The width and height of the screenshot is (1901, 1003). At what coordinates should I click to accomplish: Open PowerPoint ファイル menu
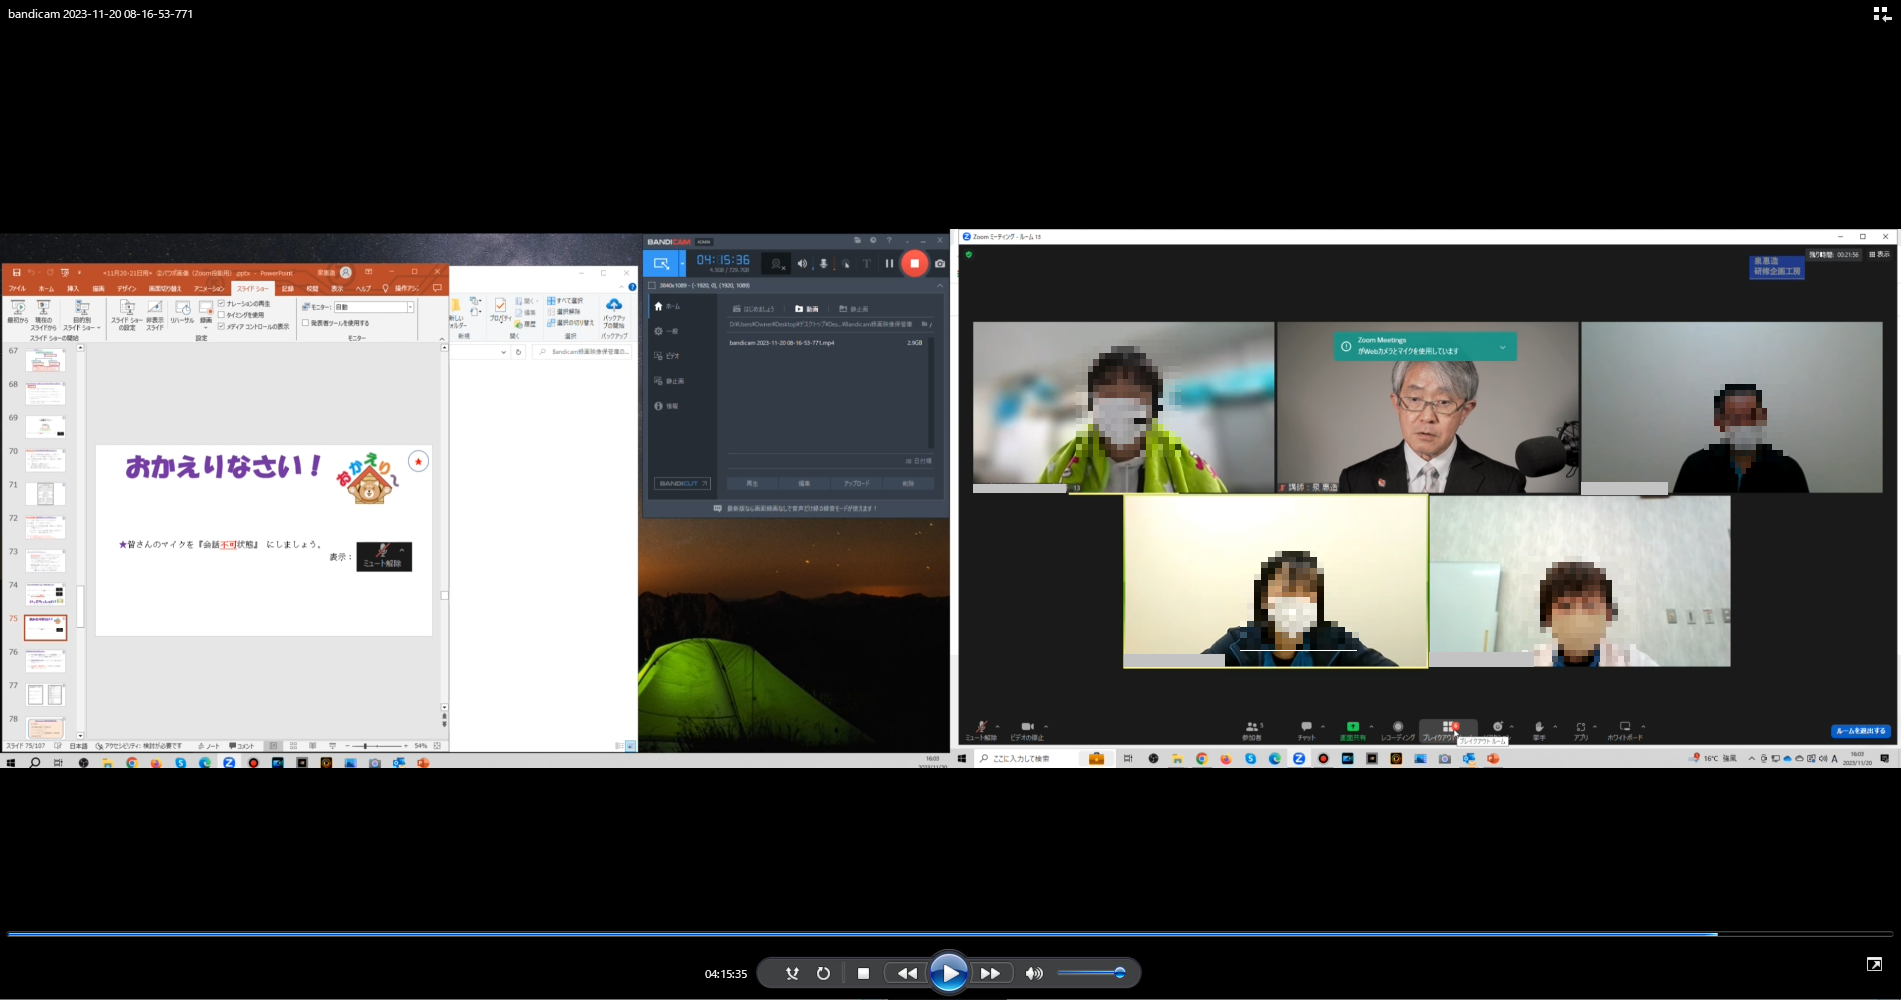[x=17, y=288]
